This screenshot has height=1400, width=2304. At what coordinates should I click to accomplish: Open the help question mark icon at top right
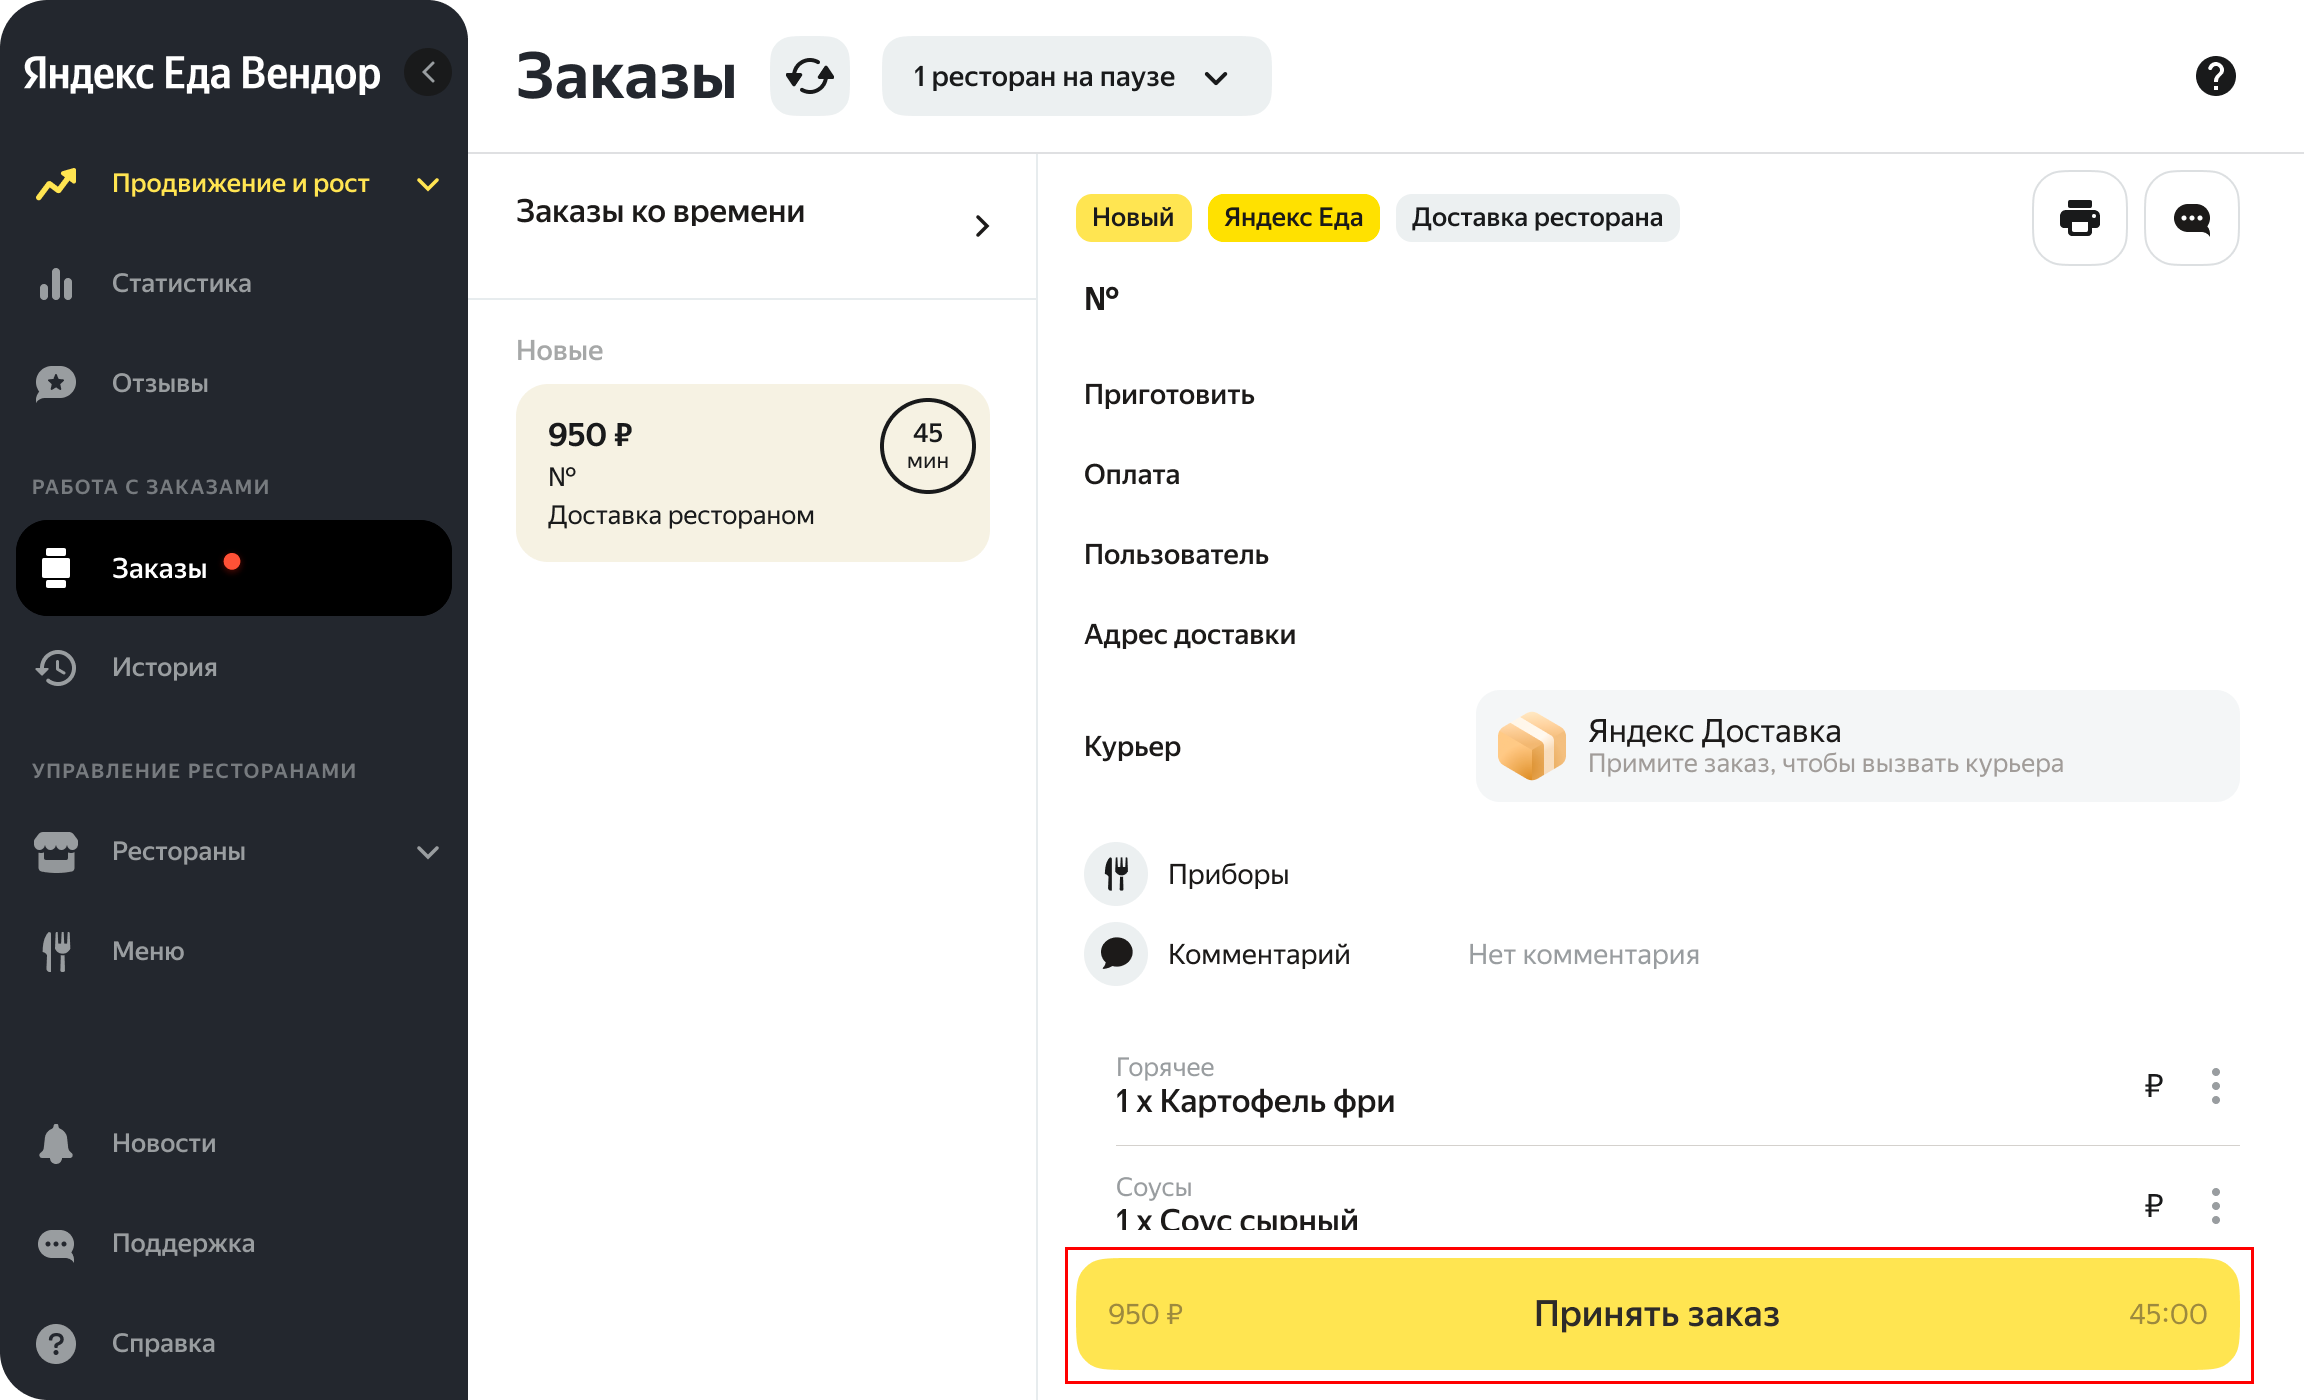click(x=2215, y=76)
